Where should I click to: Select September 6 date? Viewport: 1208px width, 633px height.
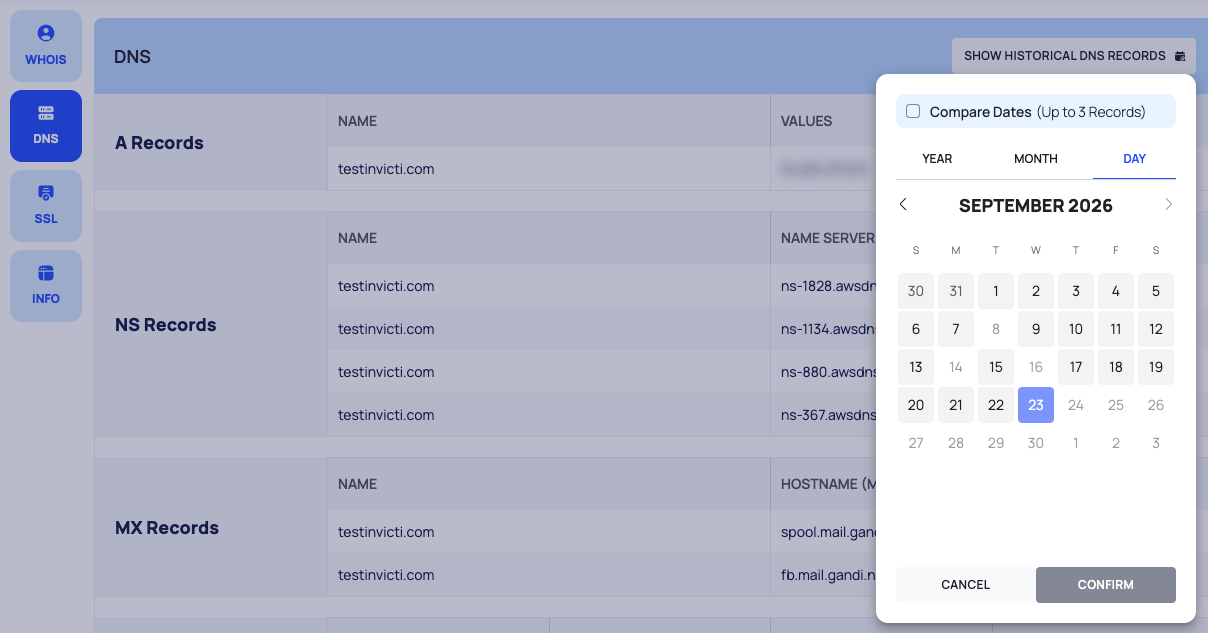(916, 329)
